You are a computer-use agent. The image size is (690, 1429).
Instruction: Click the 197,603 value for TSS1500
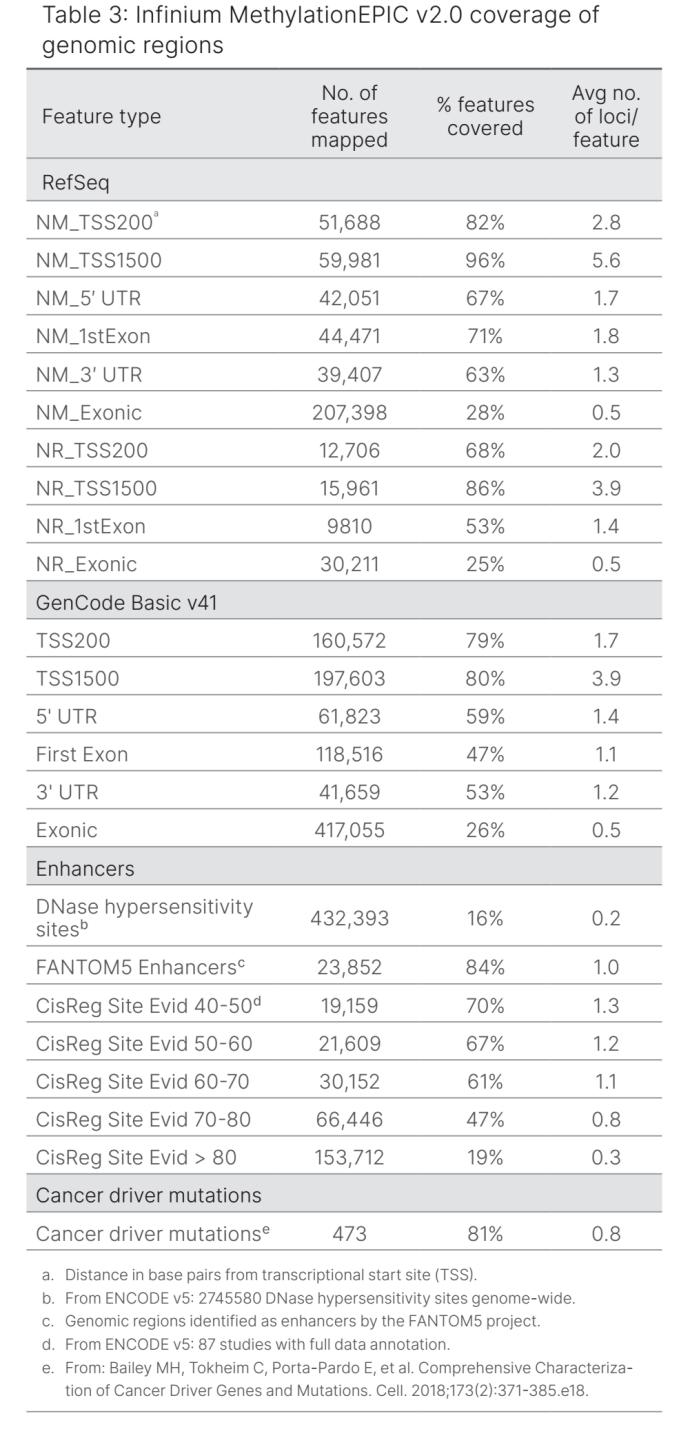click(349, 678)
